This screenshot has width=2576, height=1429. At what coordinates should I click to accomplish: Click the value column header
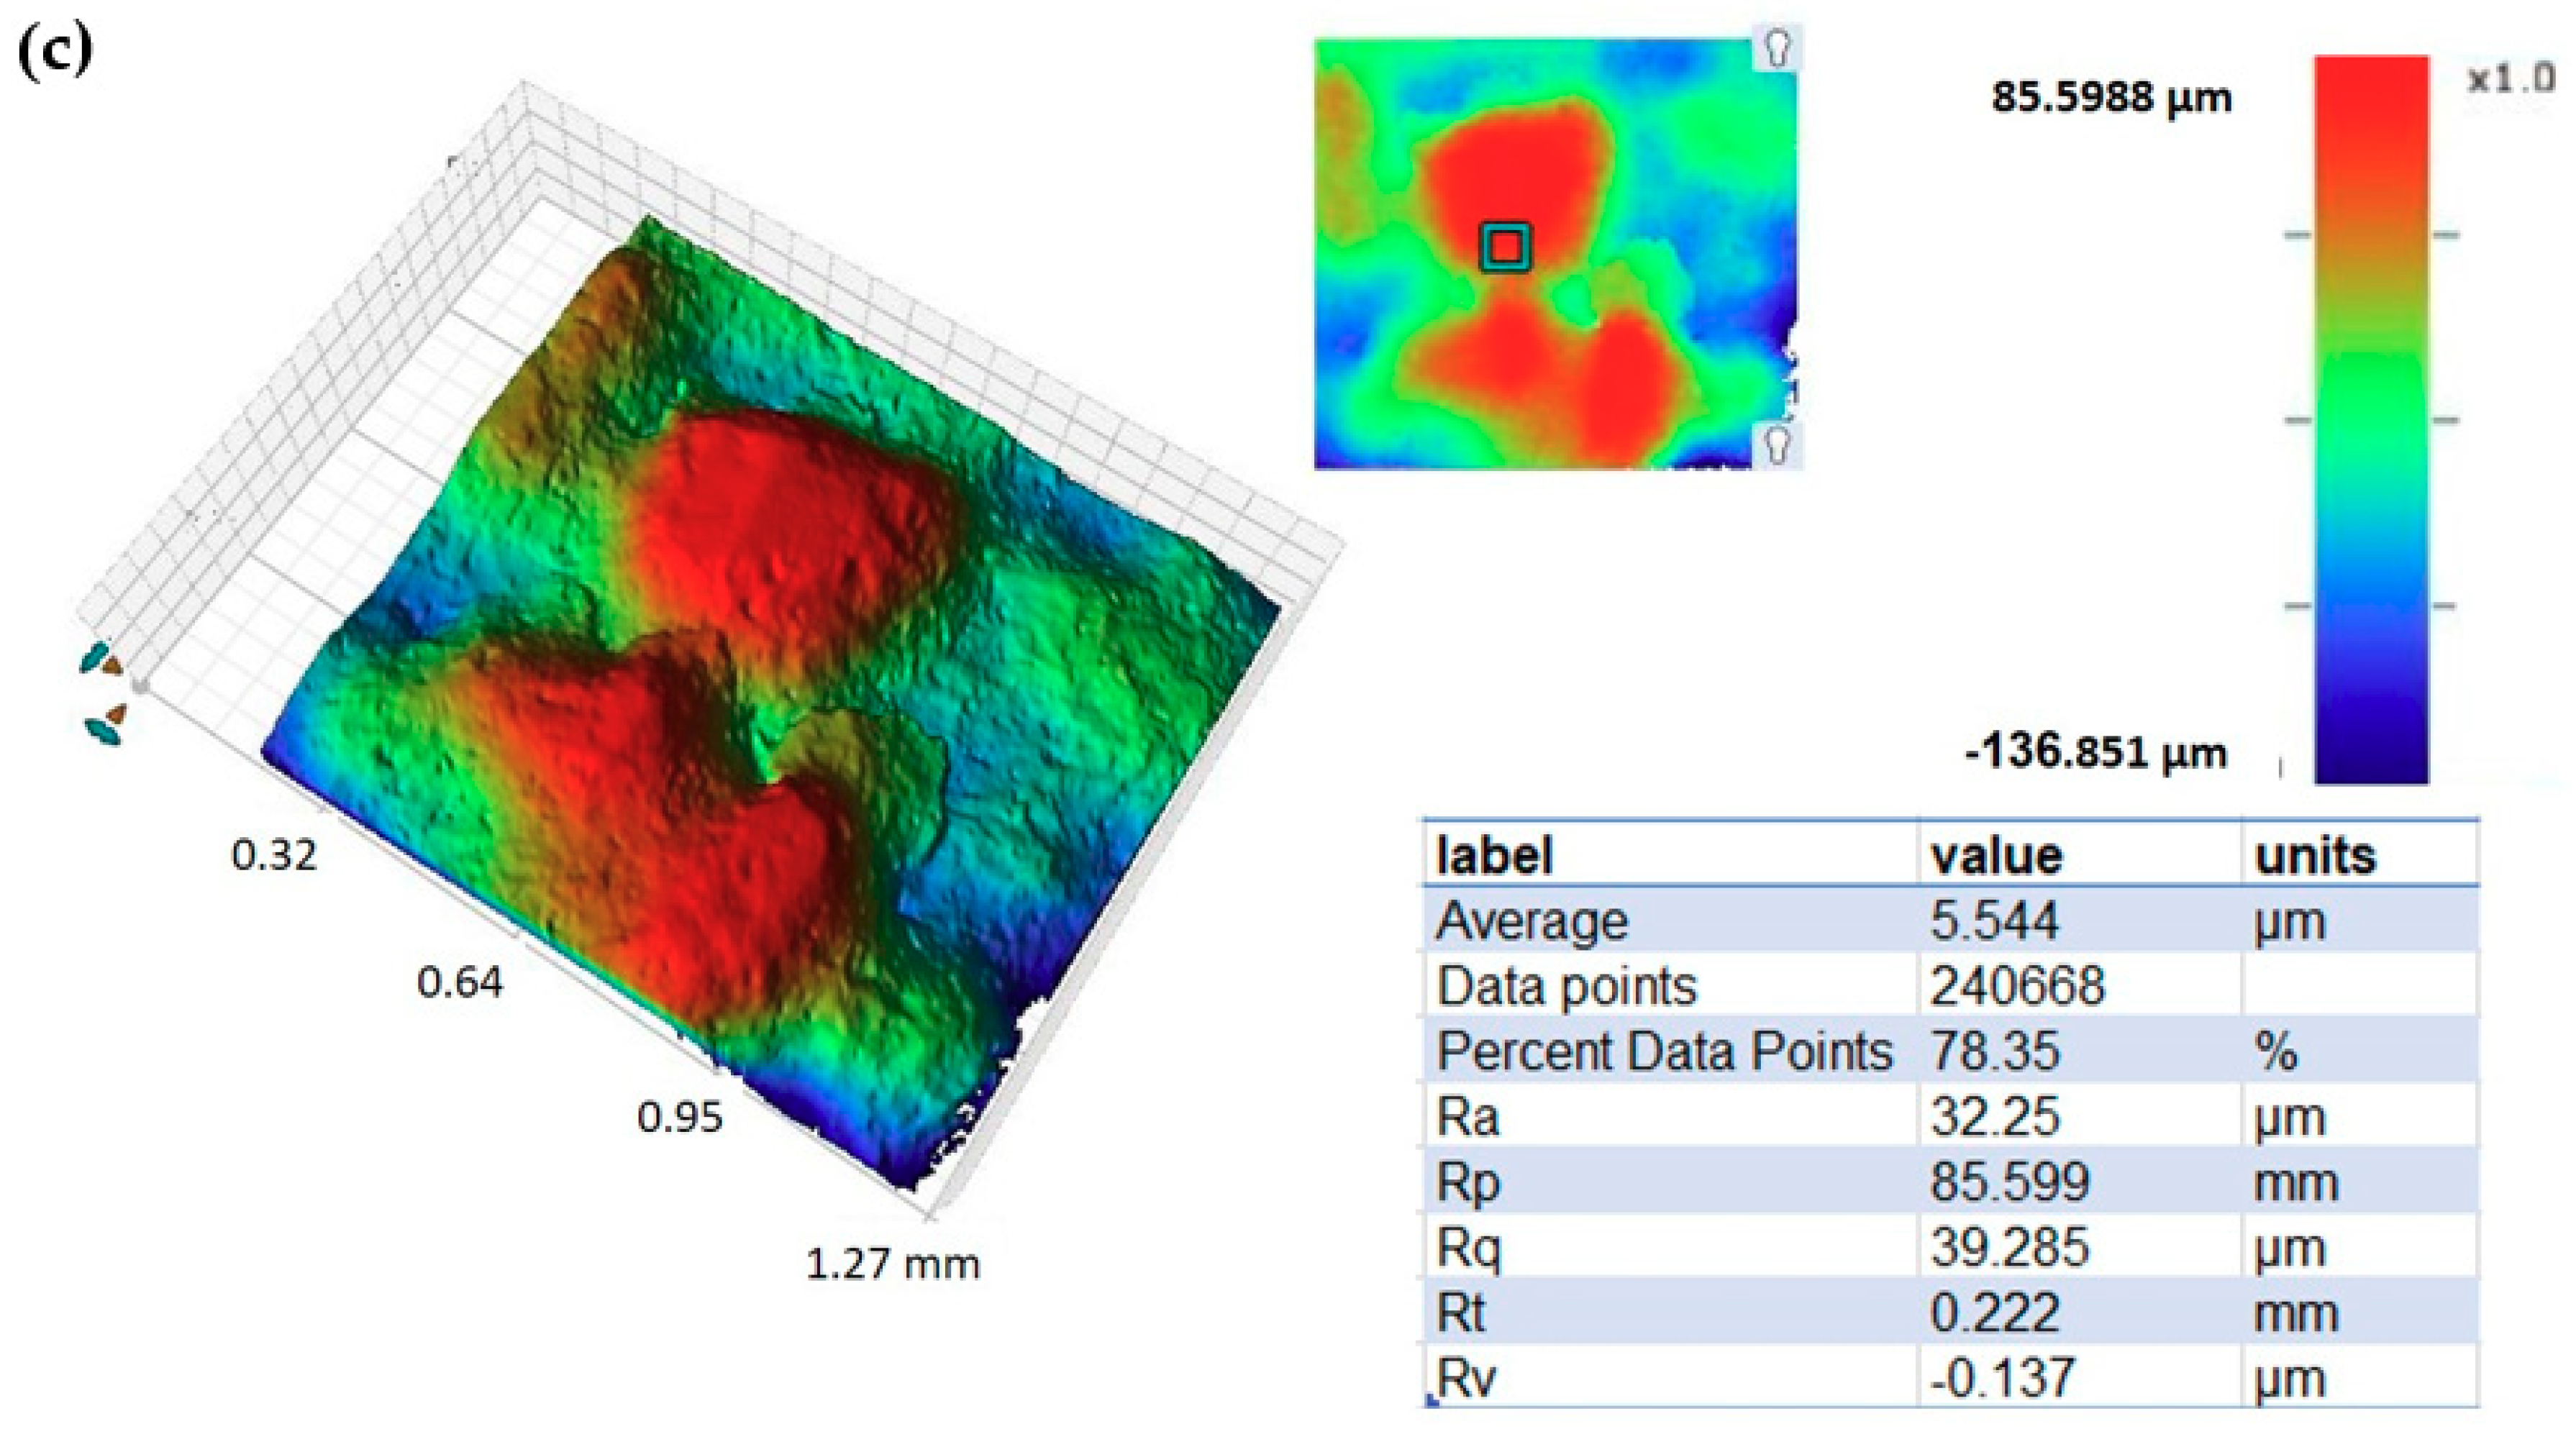coord(1996,856)
